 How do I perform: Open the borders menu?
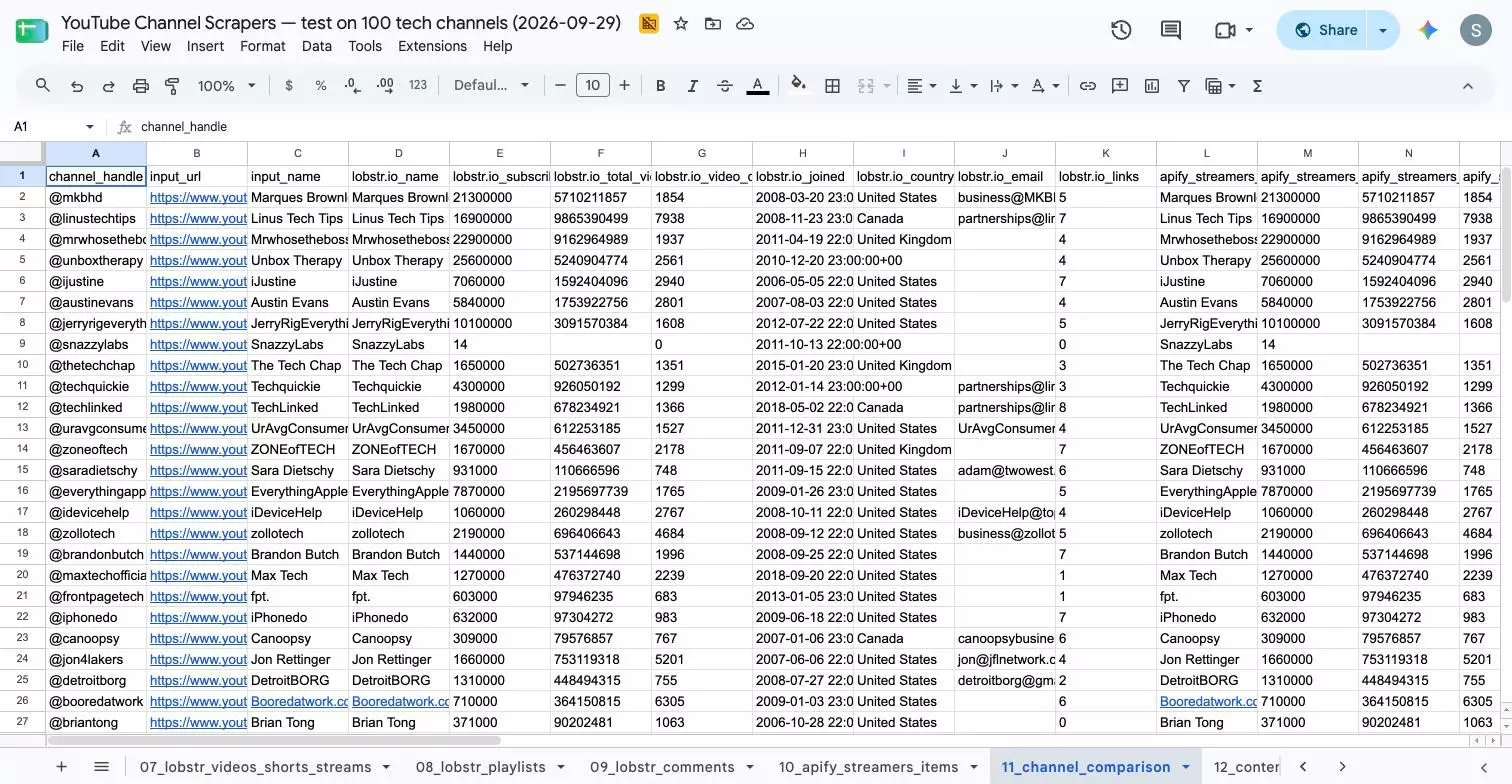[832, 86]
